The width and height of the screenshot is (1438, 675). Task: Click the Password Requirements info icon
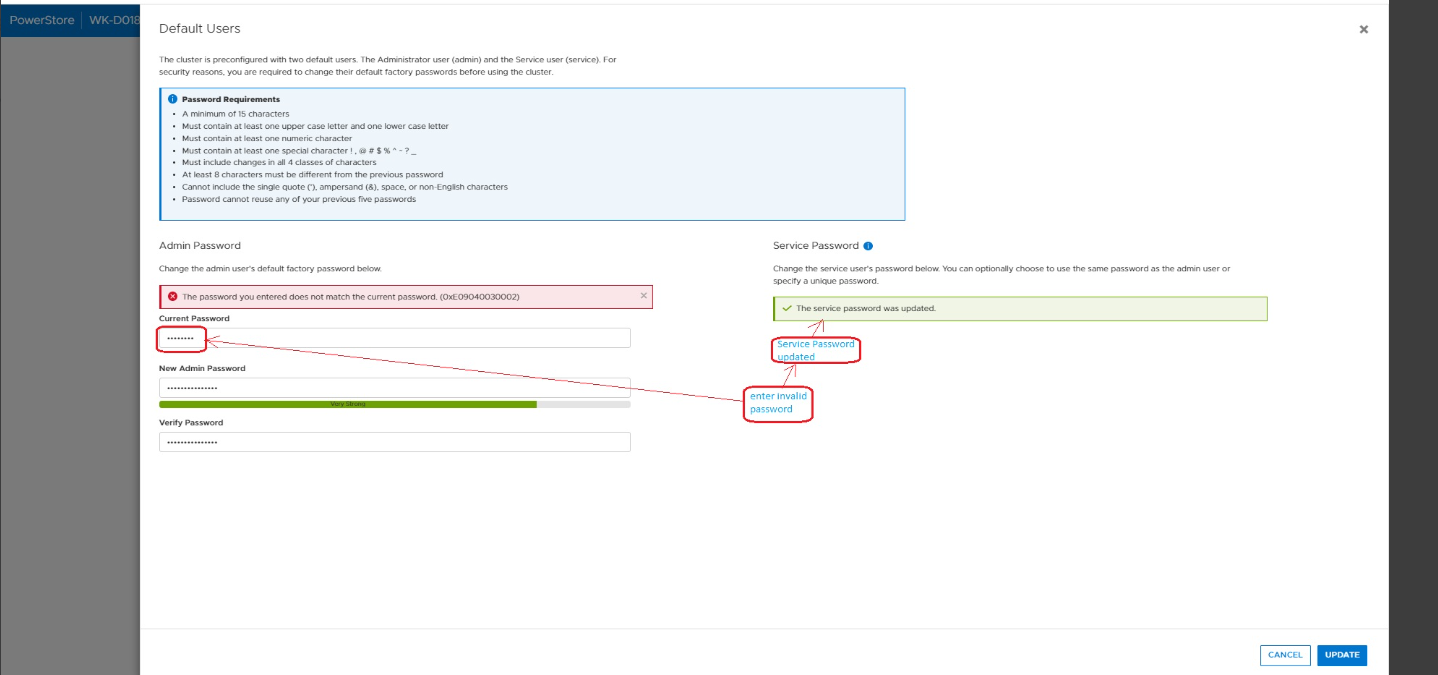172,98
